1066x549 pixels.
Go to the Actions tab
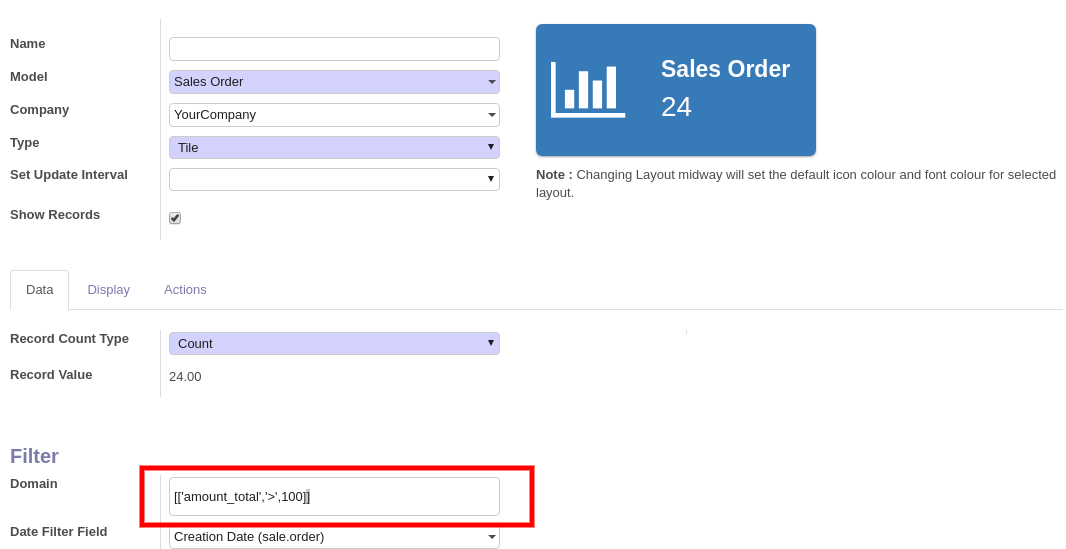(x=185, y=290)
